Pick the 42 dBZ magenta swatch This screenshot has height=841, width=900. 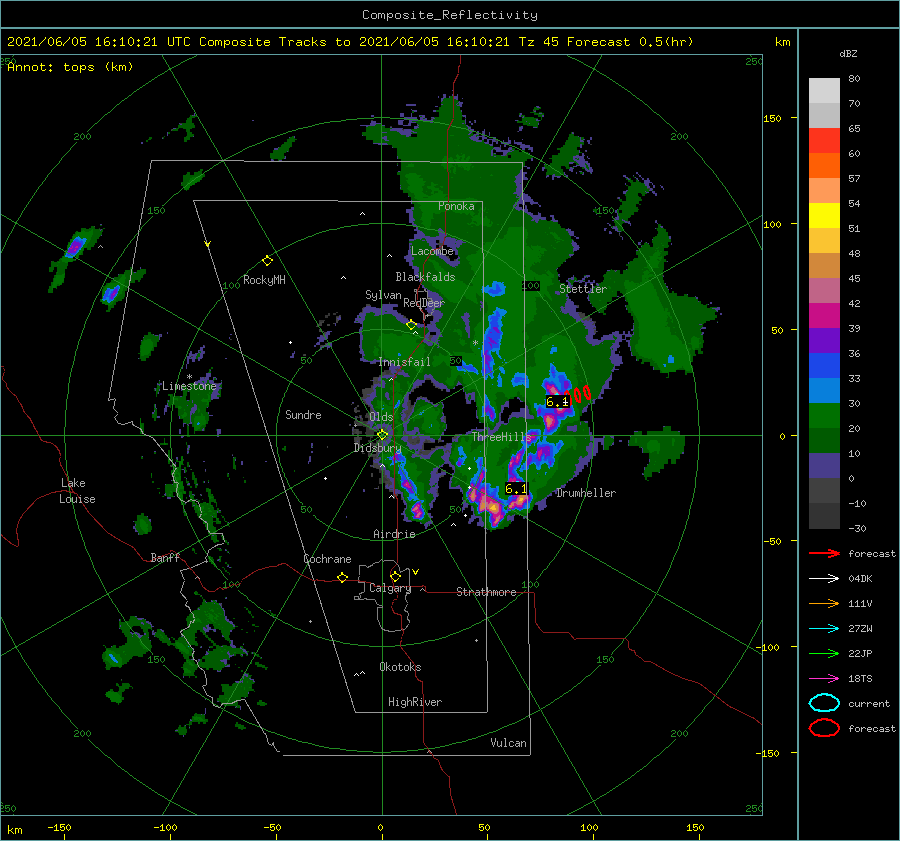click(824, 315)
